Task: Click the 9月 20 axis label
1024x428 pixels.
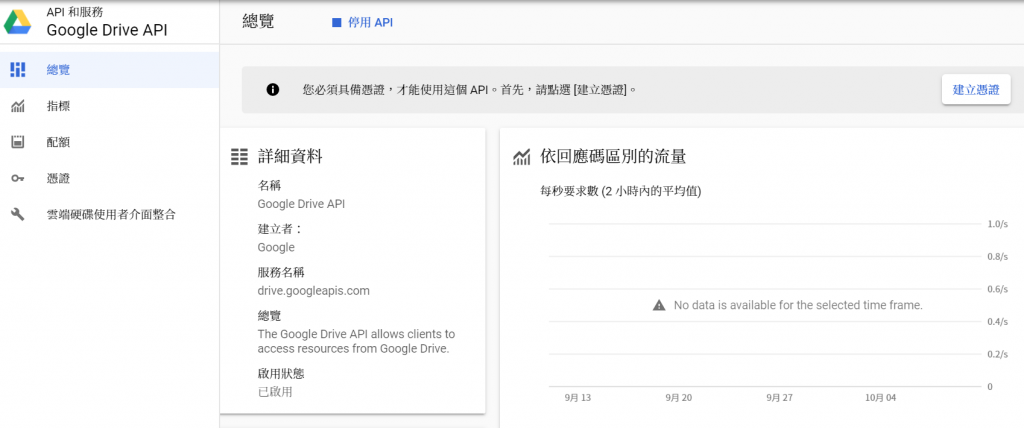Action: tap(679, 397)
